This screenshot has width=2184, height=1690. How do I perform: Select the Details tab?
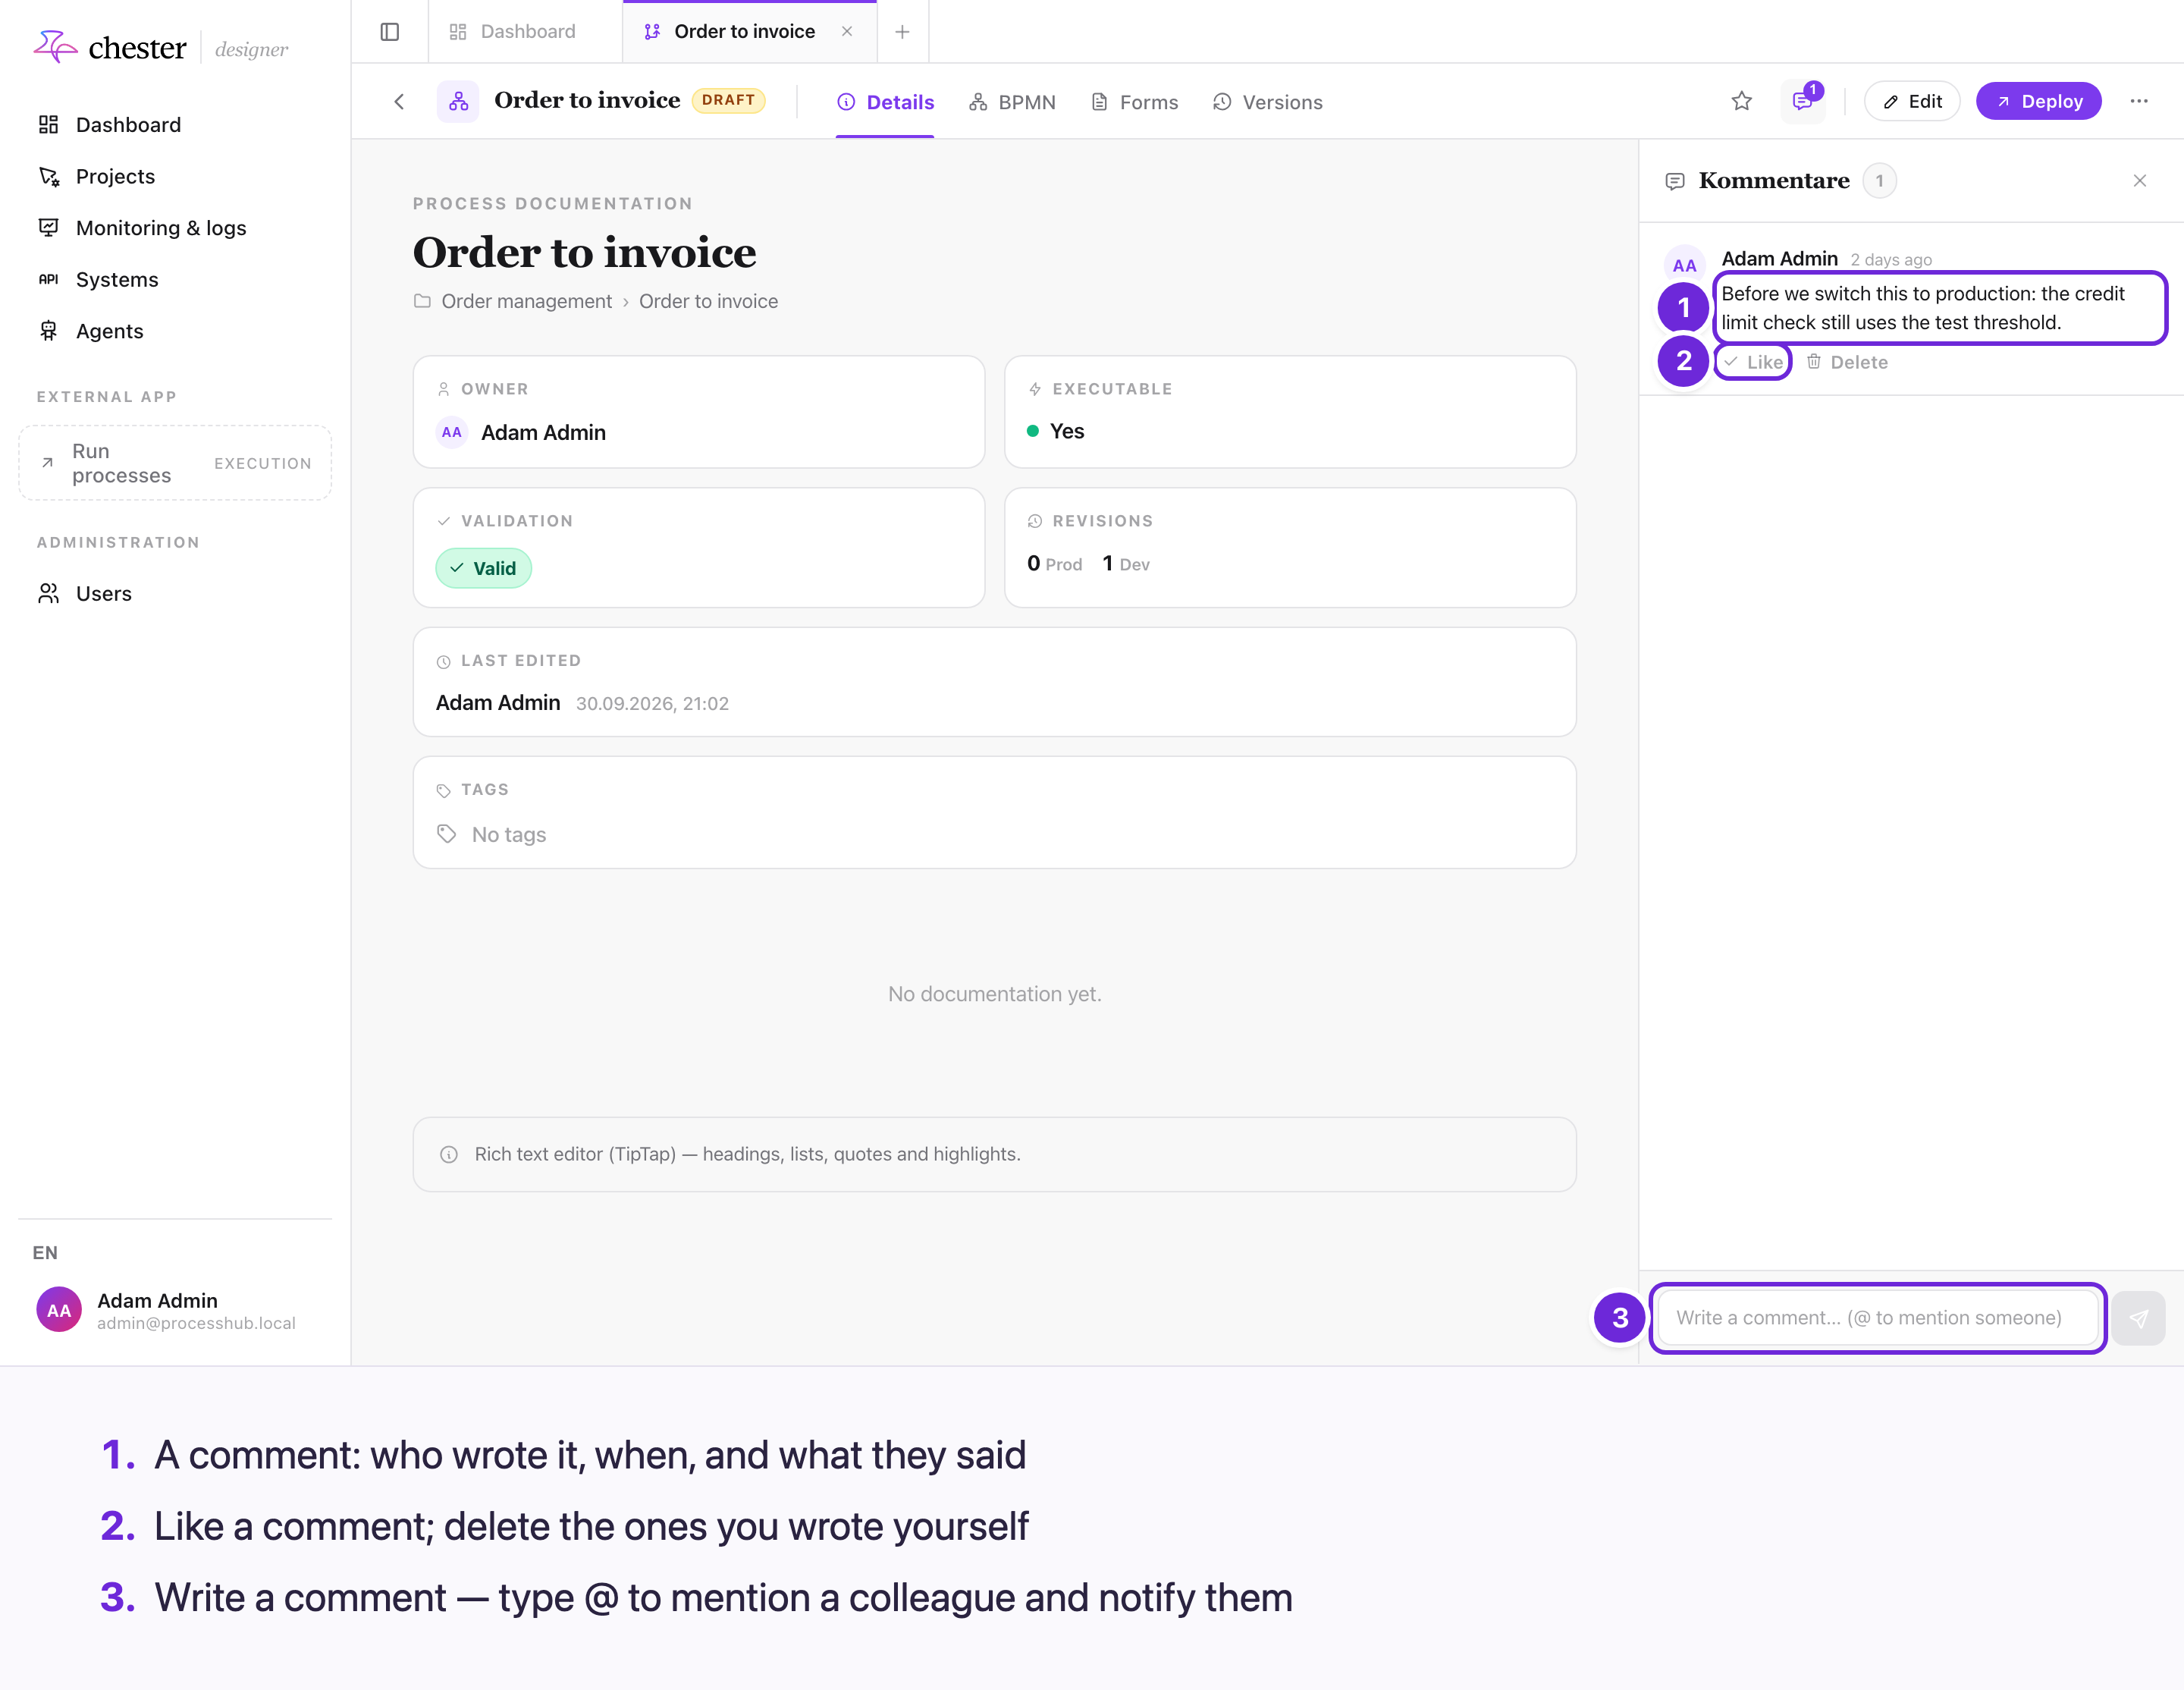[885, 102]
